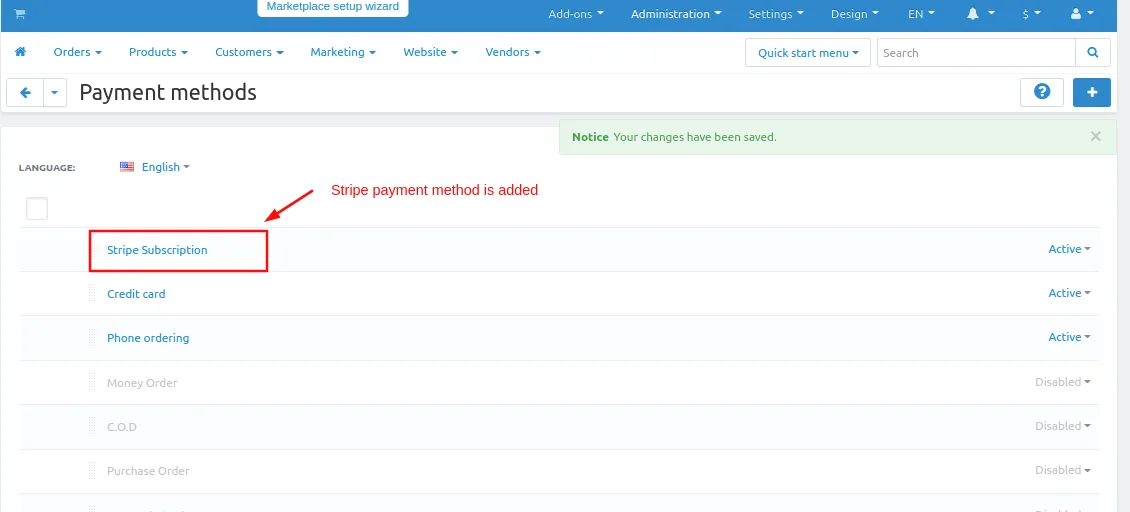The width and height of the screenshot is (1130, 512).
Task: Grab the drag handle for C.O.D
Action: pyautogui.click(x=92, y=426)
